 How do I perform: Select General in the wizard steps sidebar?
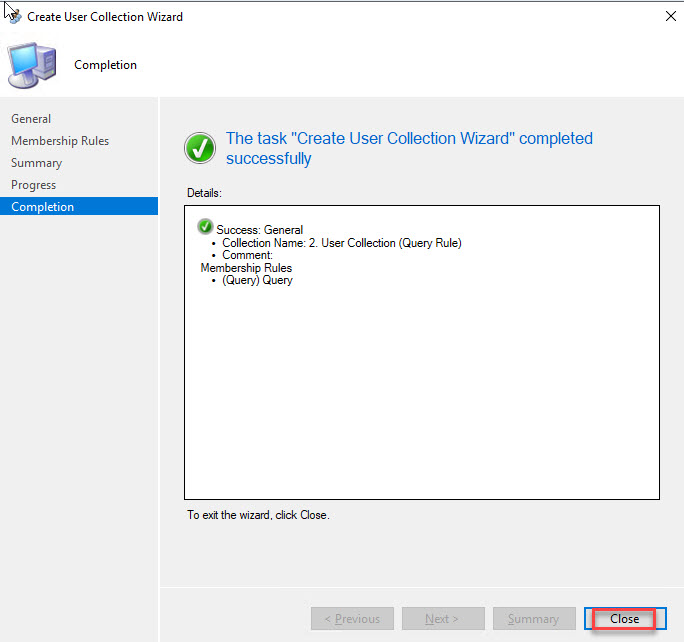tap(31, 119)
